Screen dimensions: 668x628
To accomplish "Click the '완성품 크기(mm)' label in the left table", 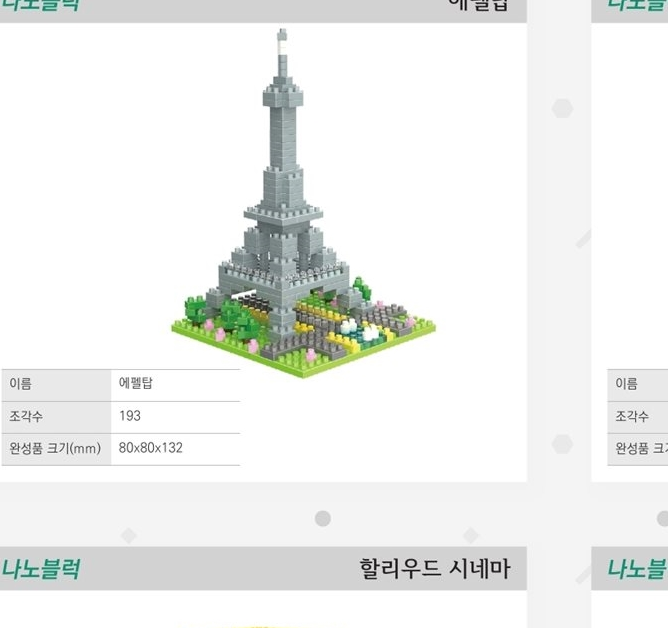I will (x=55, y=448).
